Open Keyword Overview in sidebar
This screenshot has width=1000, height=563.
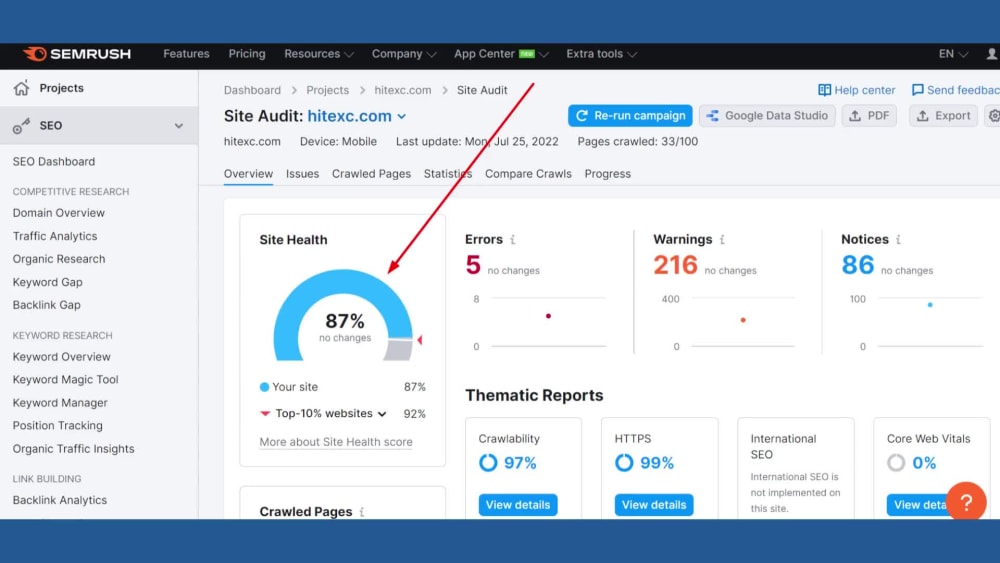[x=61, y=357]
